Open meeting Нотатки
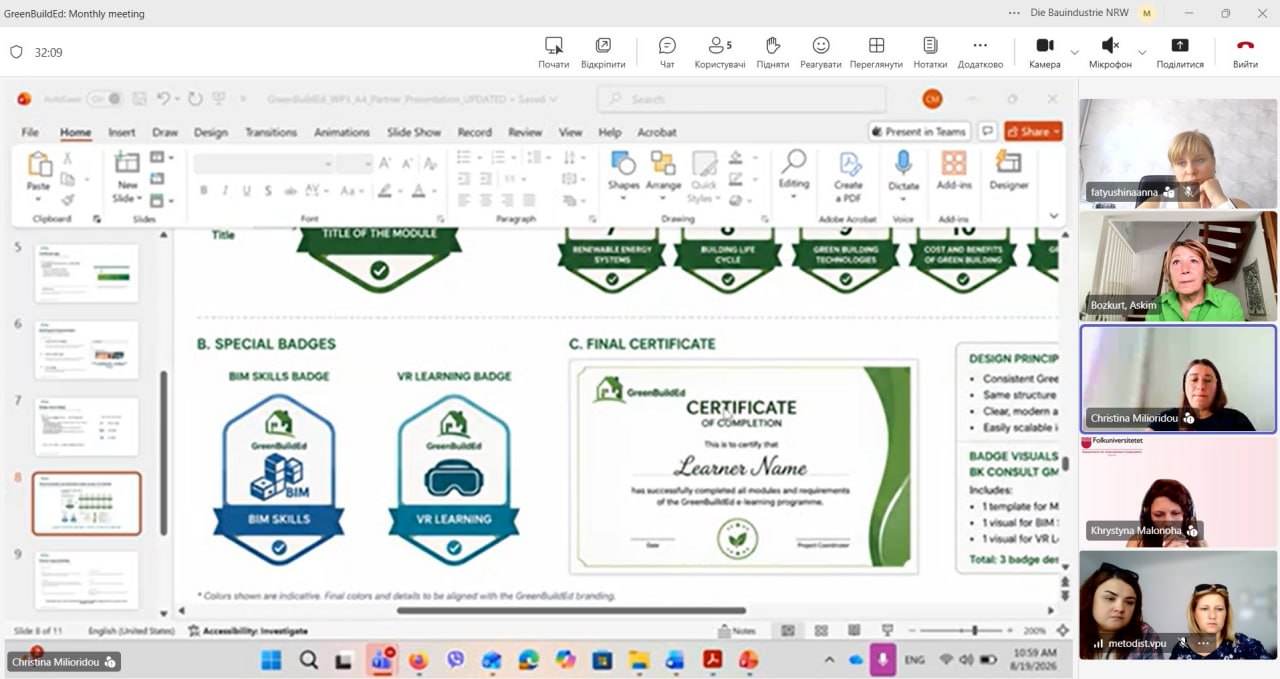Image resolution: width=1280 pixels, height=679 pixels. click(930, 52)
